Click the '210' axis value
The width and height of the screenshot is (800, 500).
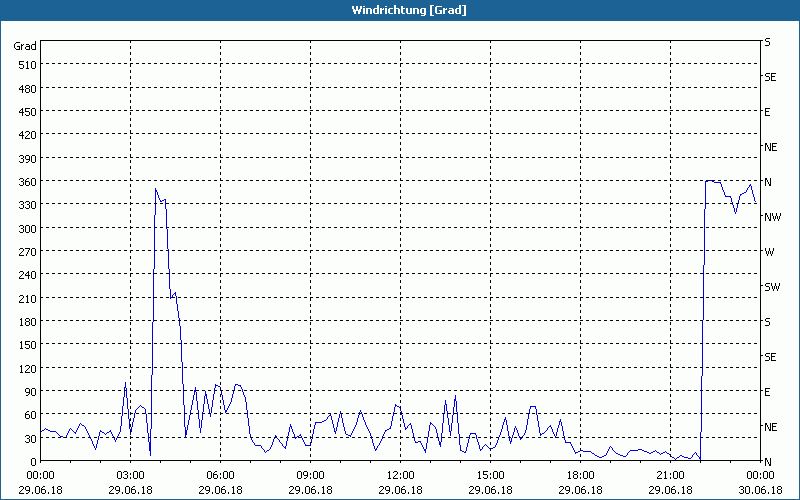(x=27, y=298)
